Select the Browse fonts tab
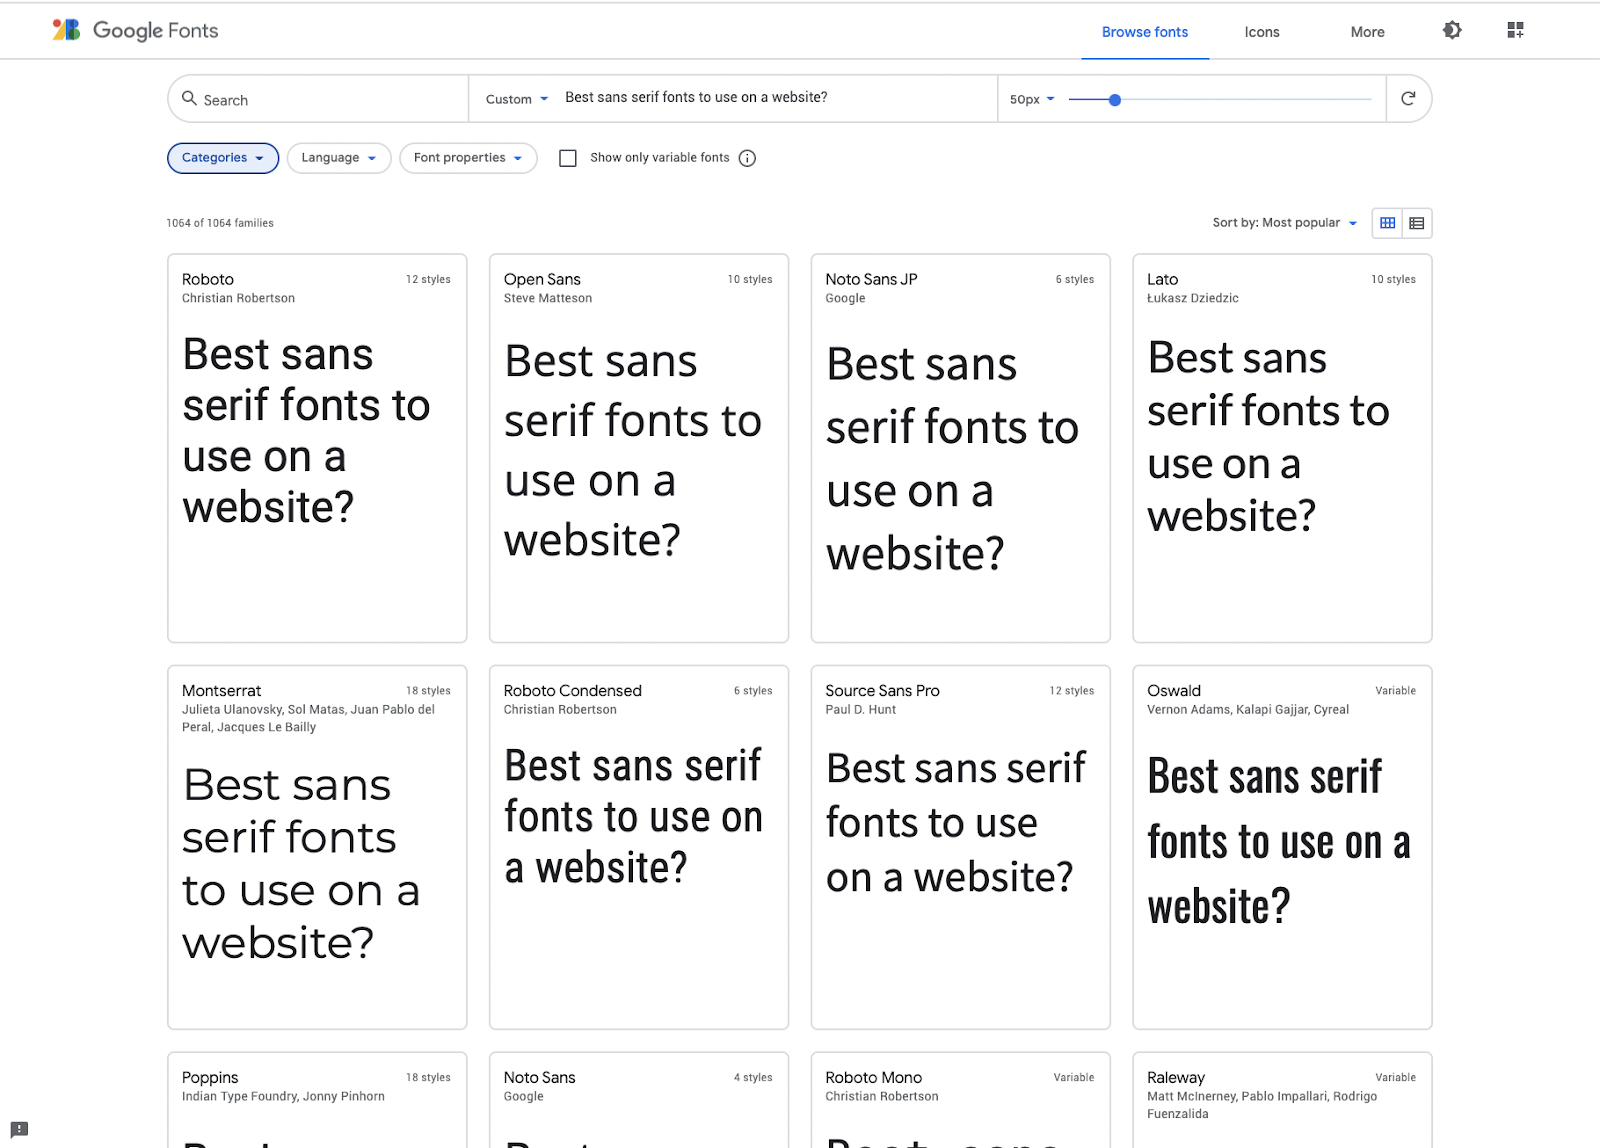This screenshot has width=1600, height=1148. tap(1145, 32)
